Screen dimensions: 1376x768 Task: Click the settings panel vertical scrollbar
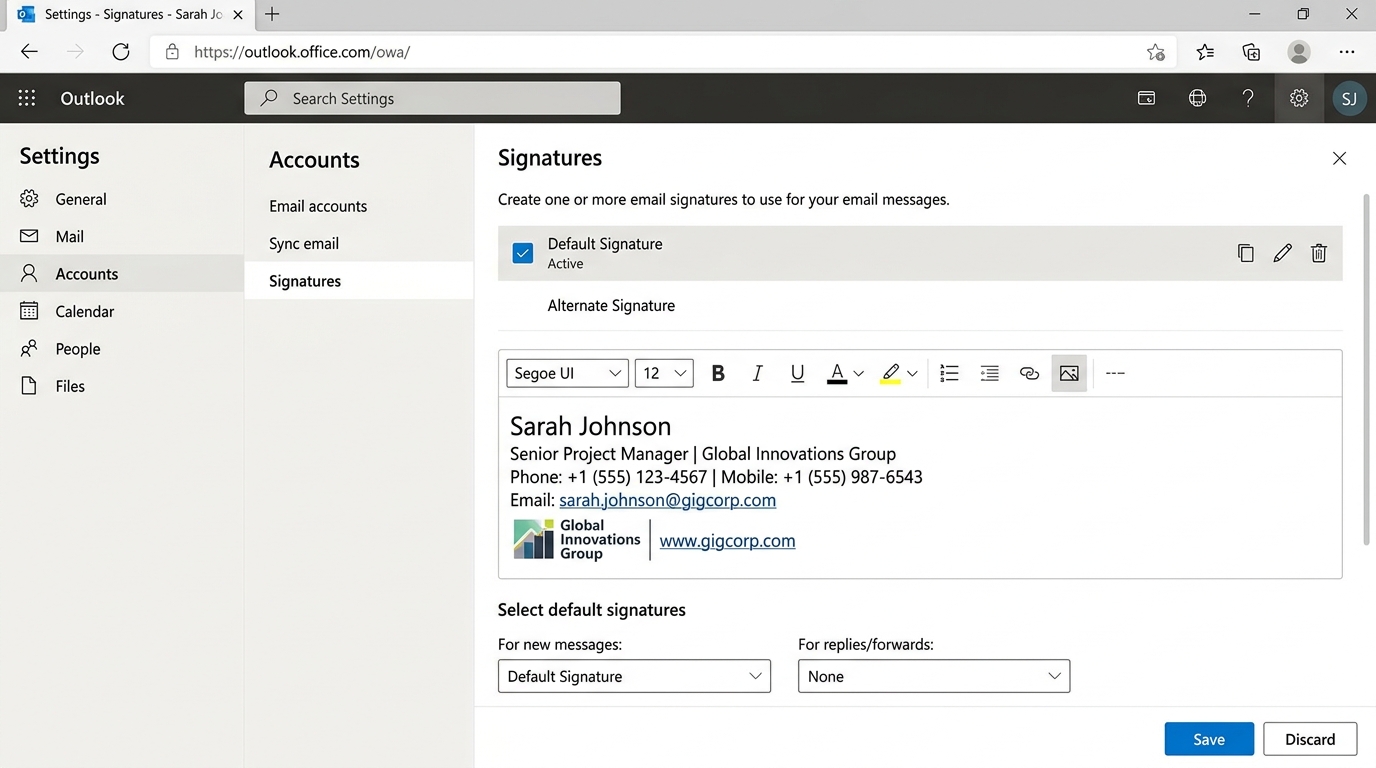[x=1366, y=370]
